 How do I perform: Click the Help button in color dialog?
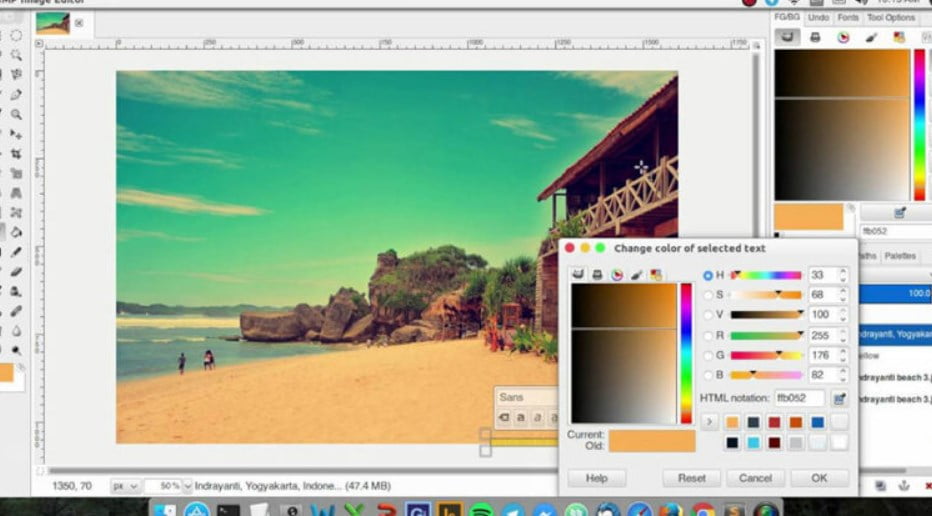[597, 478]
